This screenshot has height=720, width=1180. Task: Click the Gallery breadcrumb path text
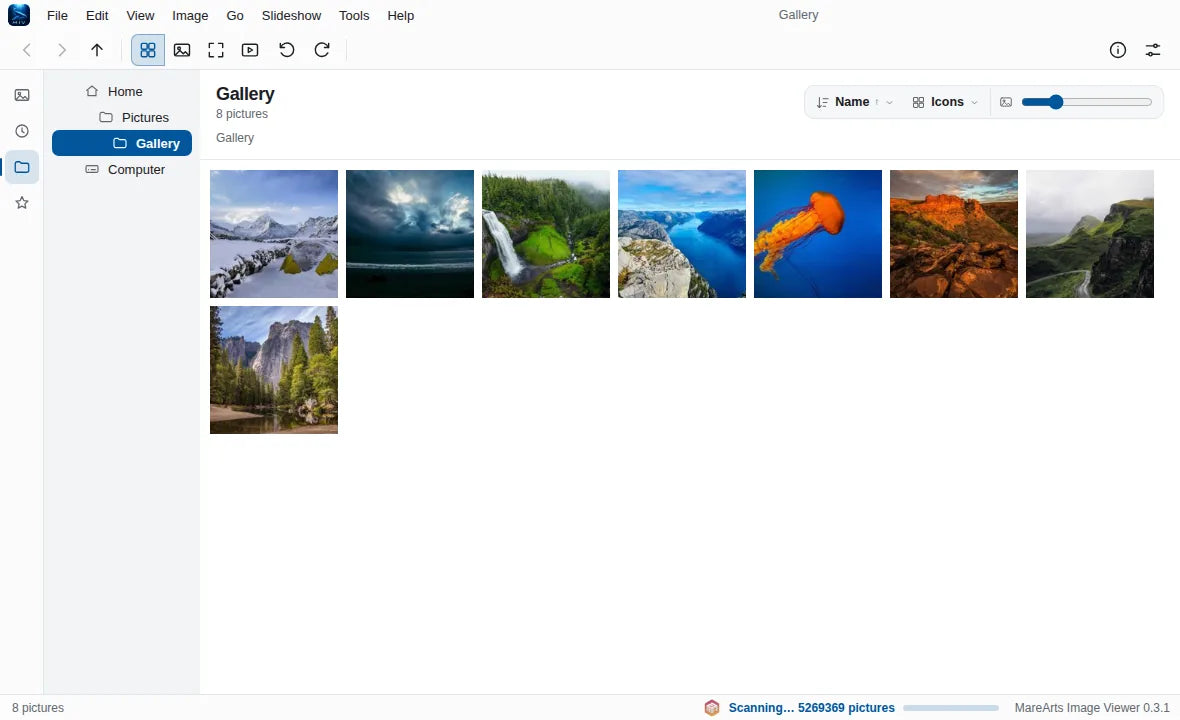[235, 138]
